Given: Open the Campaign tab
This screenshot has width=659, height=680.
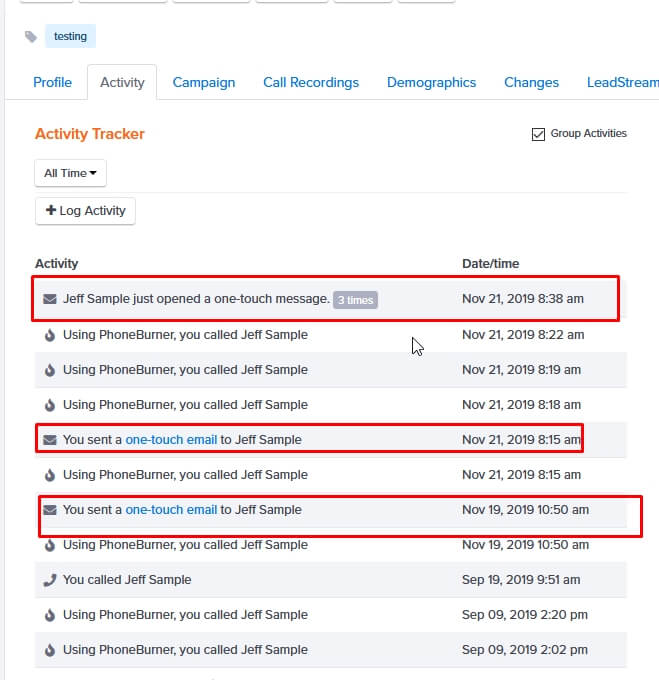Looking at the screenshot, I should click(x=204, y=83).
